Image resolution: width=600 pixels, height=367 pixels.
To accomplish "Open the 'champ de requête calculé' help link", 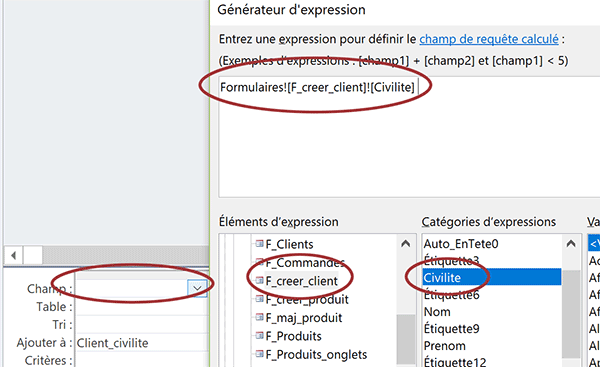I will (489, 39).
